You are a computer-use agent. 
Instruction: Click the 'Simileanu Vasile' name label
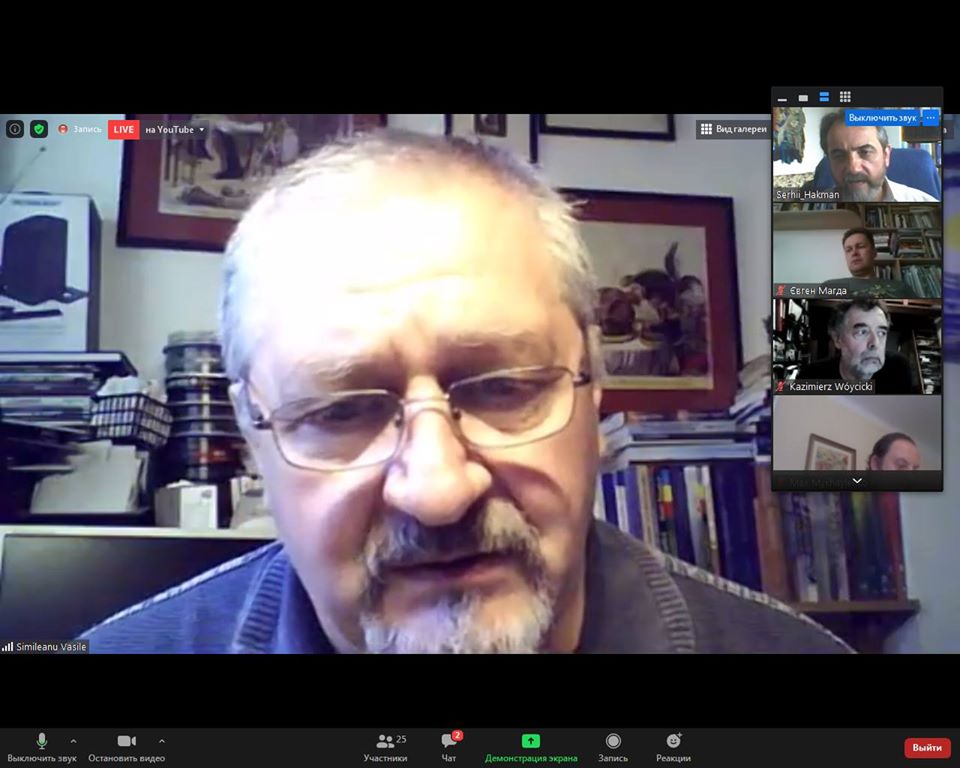tap(51, 647)
